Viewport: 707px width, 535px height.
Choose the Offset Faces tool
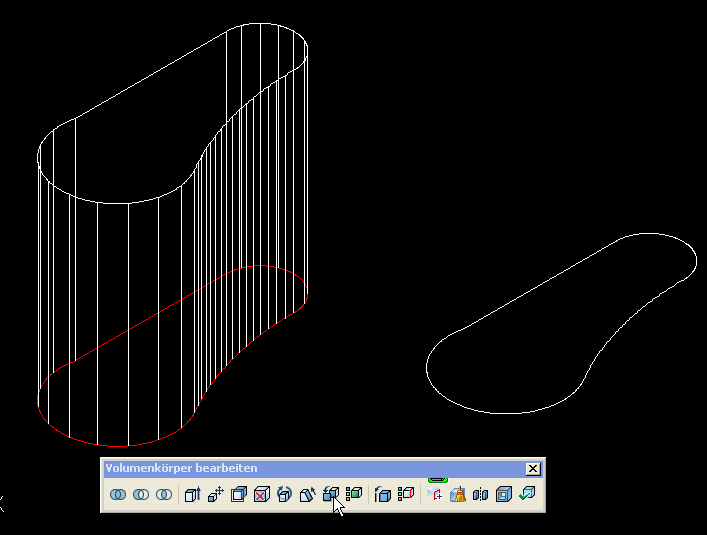tap(239, 494)
